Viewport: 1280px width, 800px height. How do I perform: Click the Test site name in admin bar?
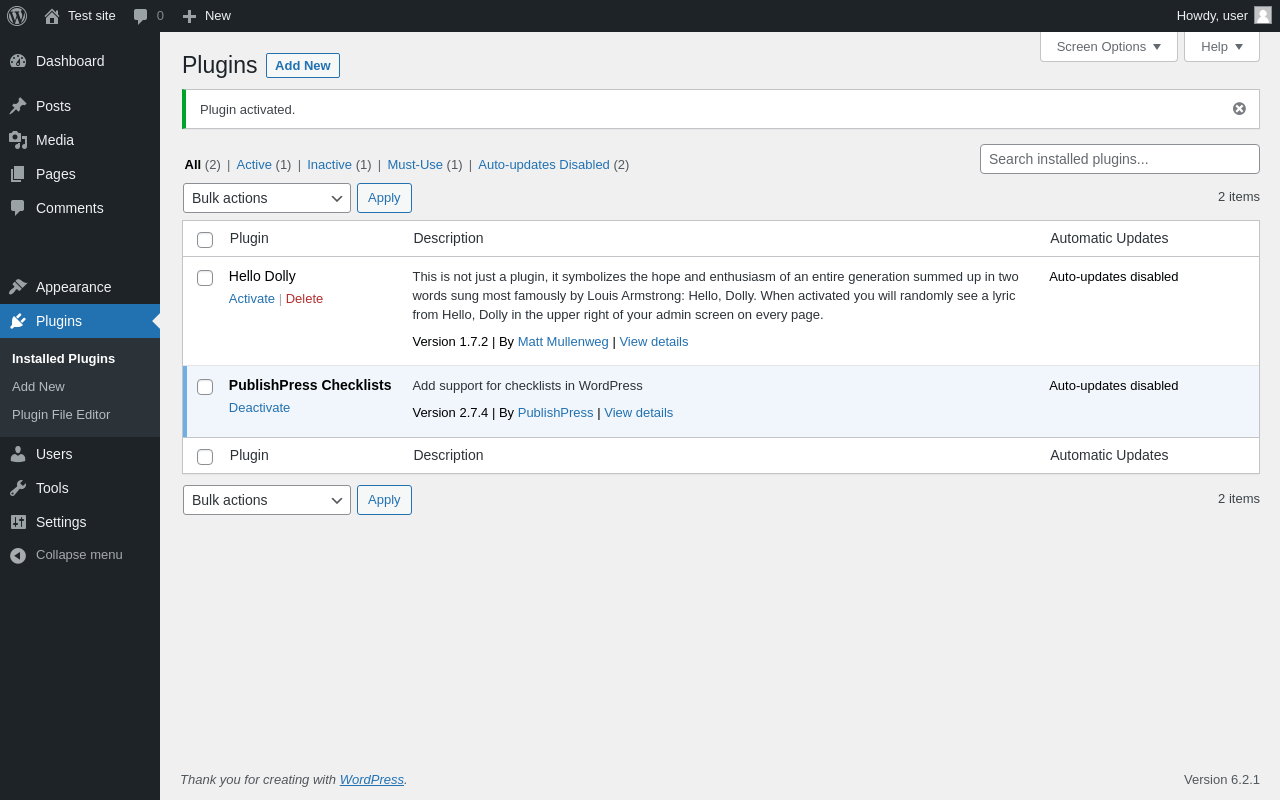92,16
